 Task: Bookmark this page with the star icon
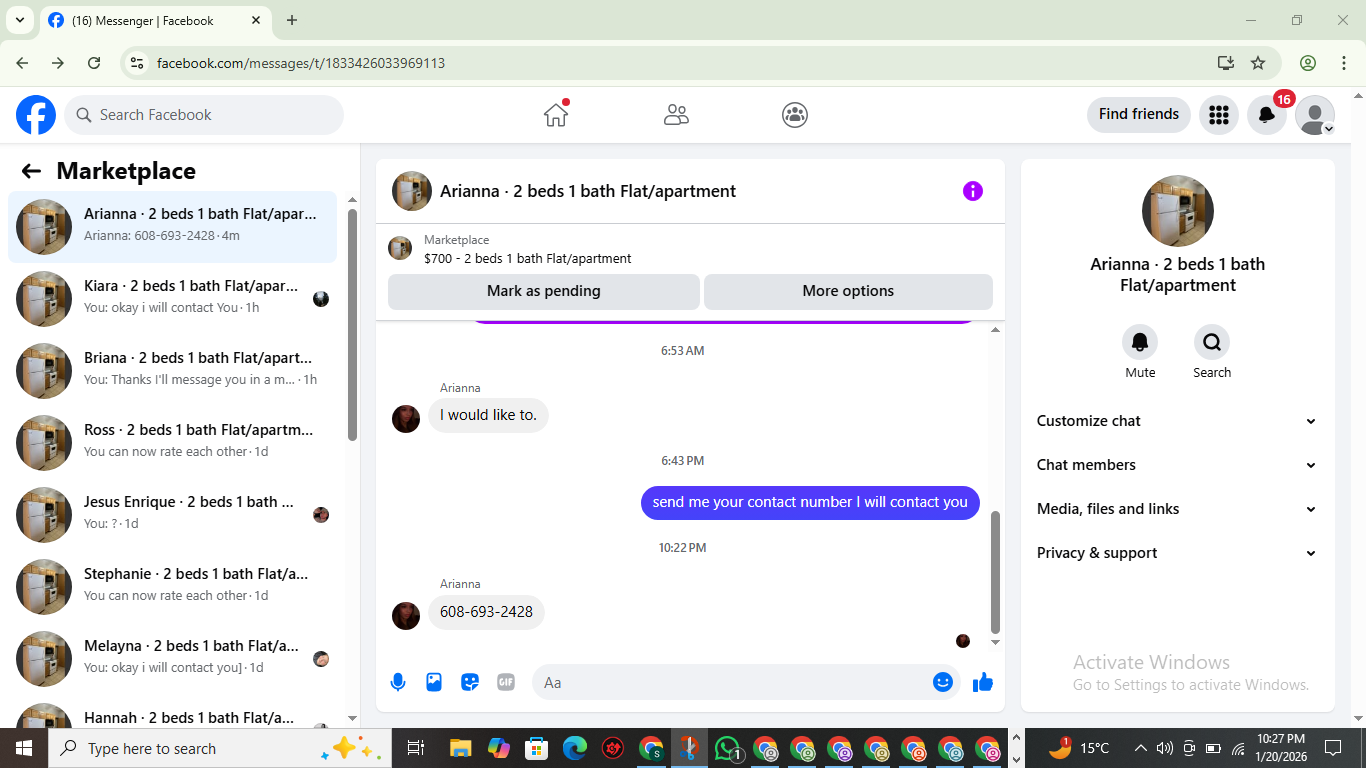(1258, 63)
